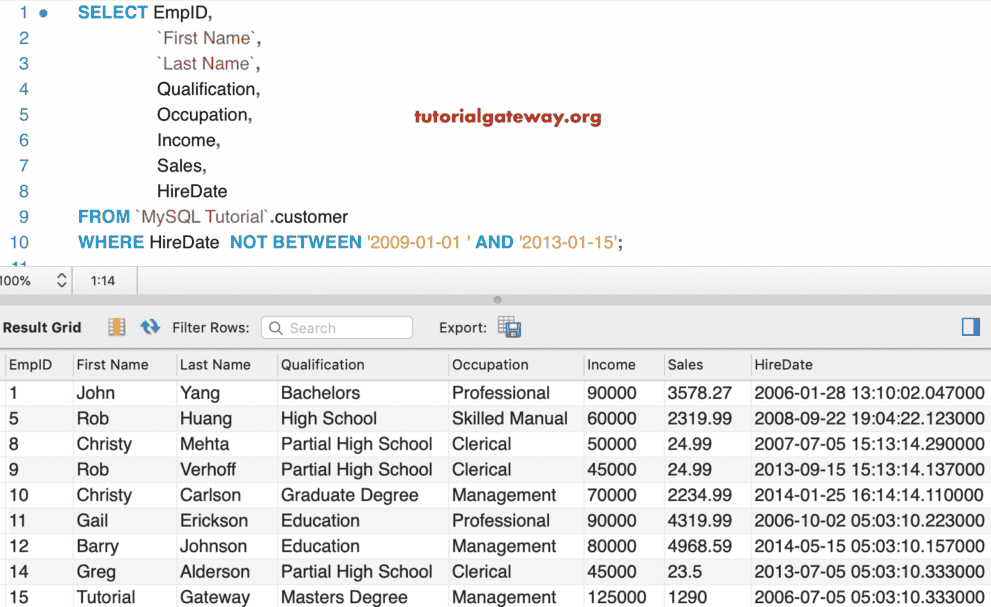991x607 pixels.
Task: Select the Sales cell '2319.99'
Action: pos(700,419)
